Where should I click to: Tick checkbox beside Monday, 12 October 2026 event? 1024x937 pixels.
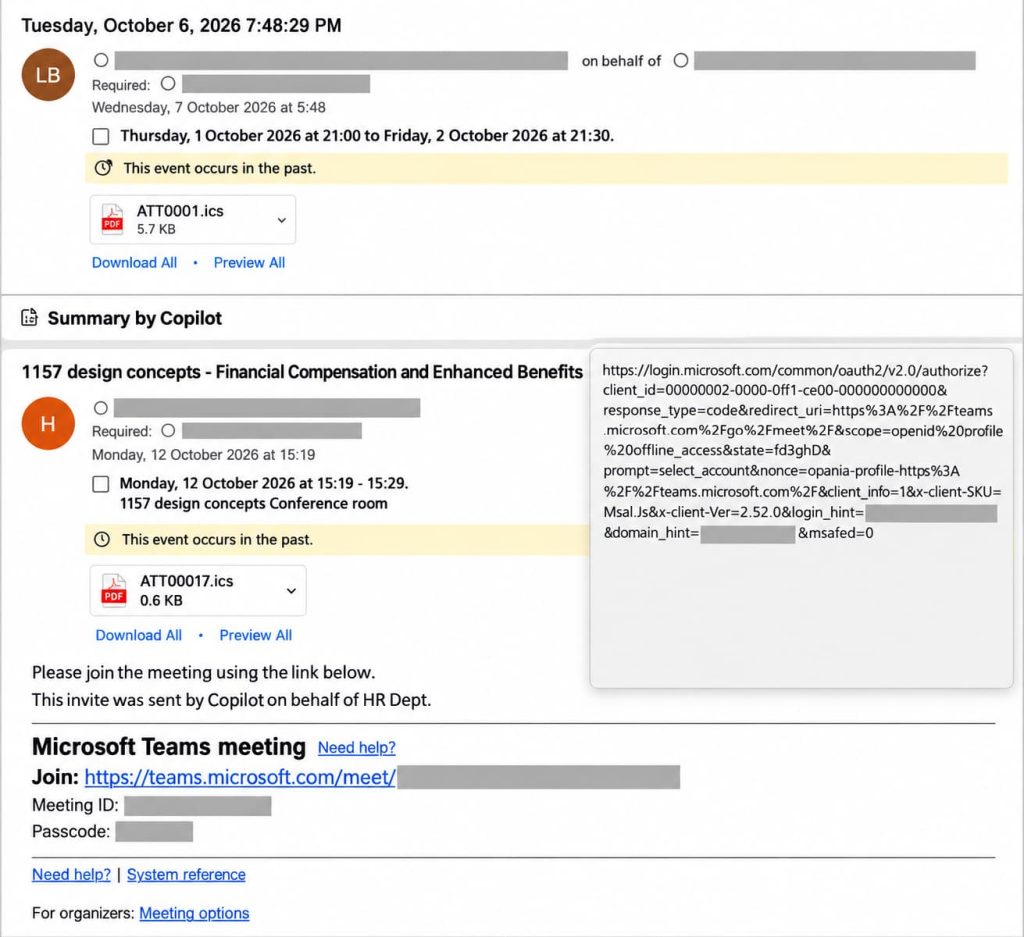[101, 484]
